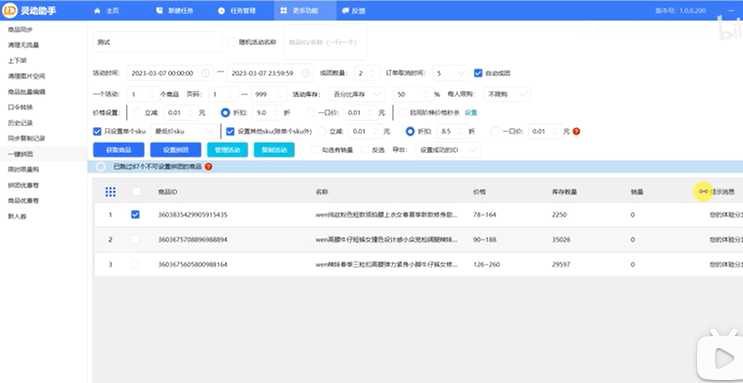Image resolution: width=743 pixels, height=383 pixels.
Task: Click the price cell 126~260
Action: click(x=486, y=264)
